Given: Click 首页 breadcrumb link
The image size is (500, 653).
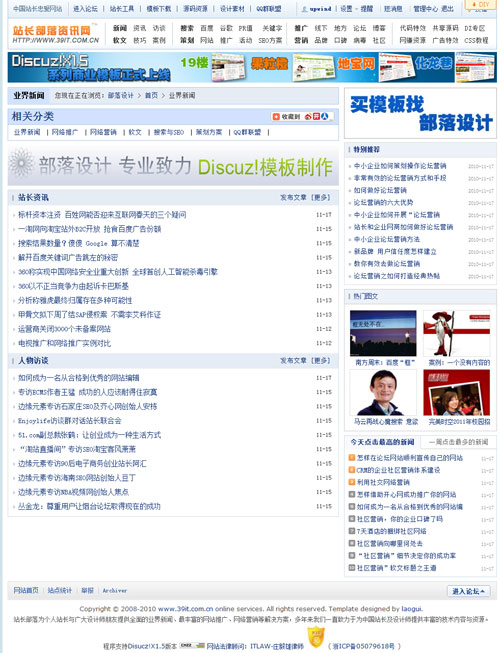Looking at the screenshot, I should [151, 95].
